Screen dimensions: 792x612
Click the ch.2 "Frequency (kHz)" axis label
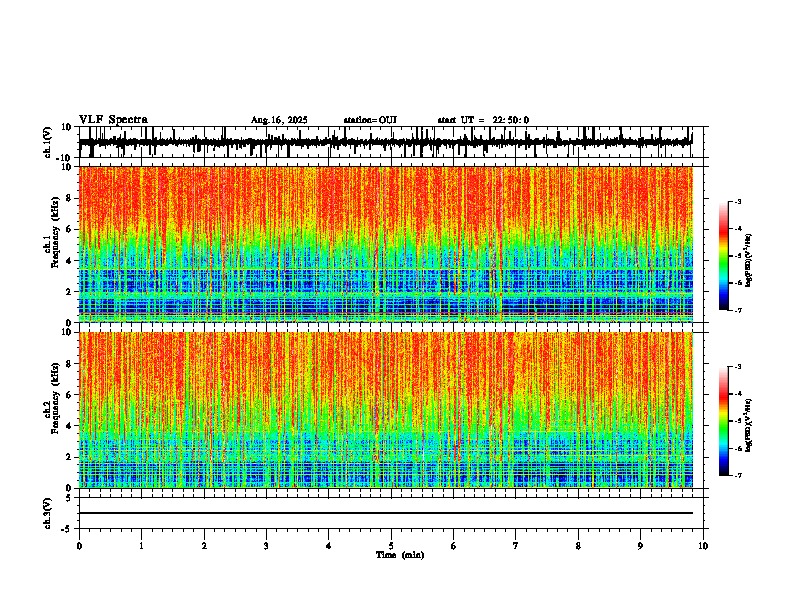tap(55, 398)
